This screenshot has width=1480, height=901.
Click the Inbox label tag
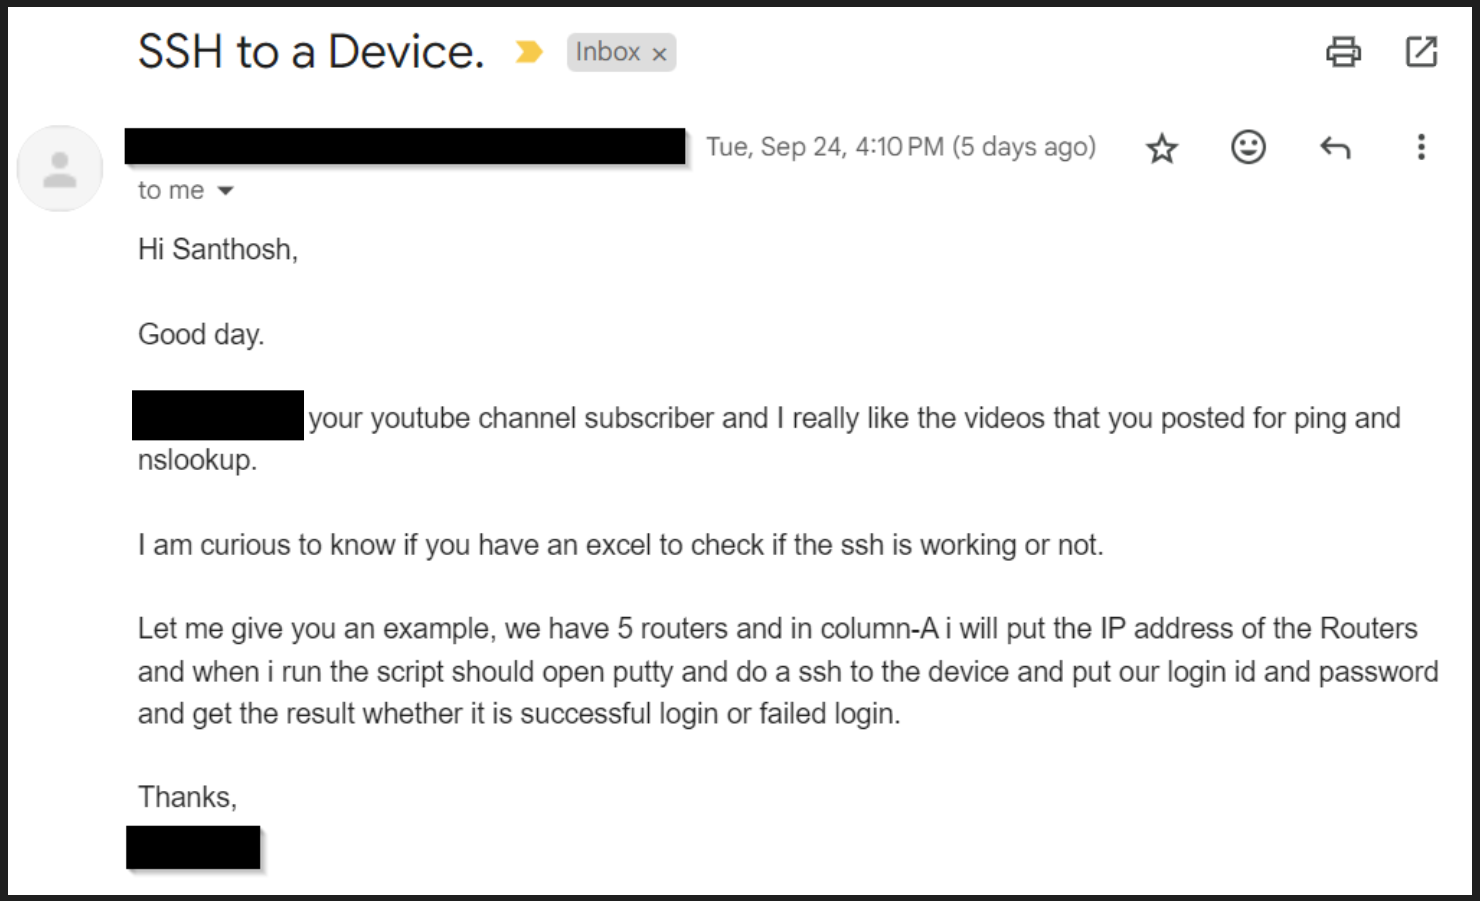[x=608, y=52]
